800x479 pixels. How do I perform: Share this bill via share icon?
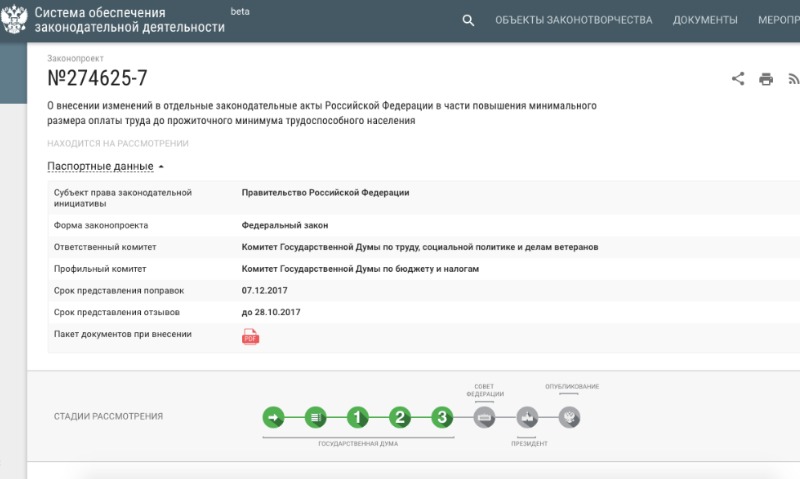(x=738, y=79)
